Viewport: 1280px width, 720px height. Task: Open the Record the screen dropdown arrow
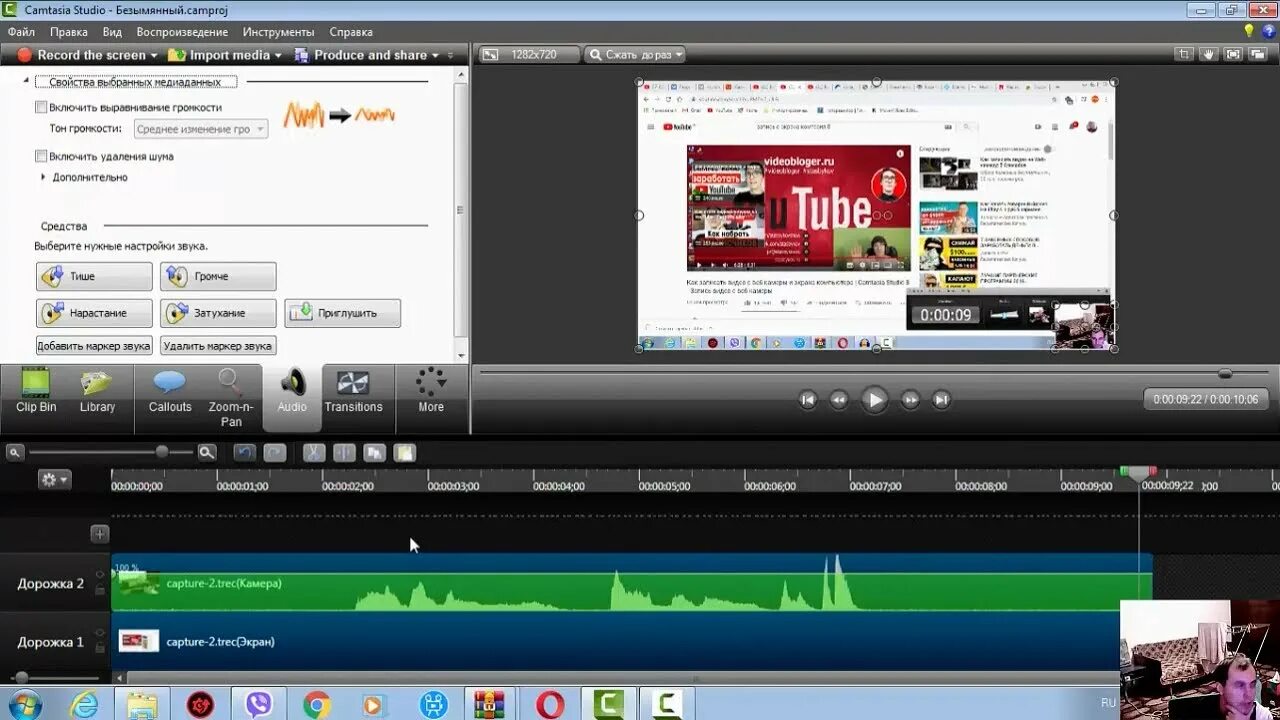(x=154, y=56)
